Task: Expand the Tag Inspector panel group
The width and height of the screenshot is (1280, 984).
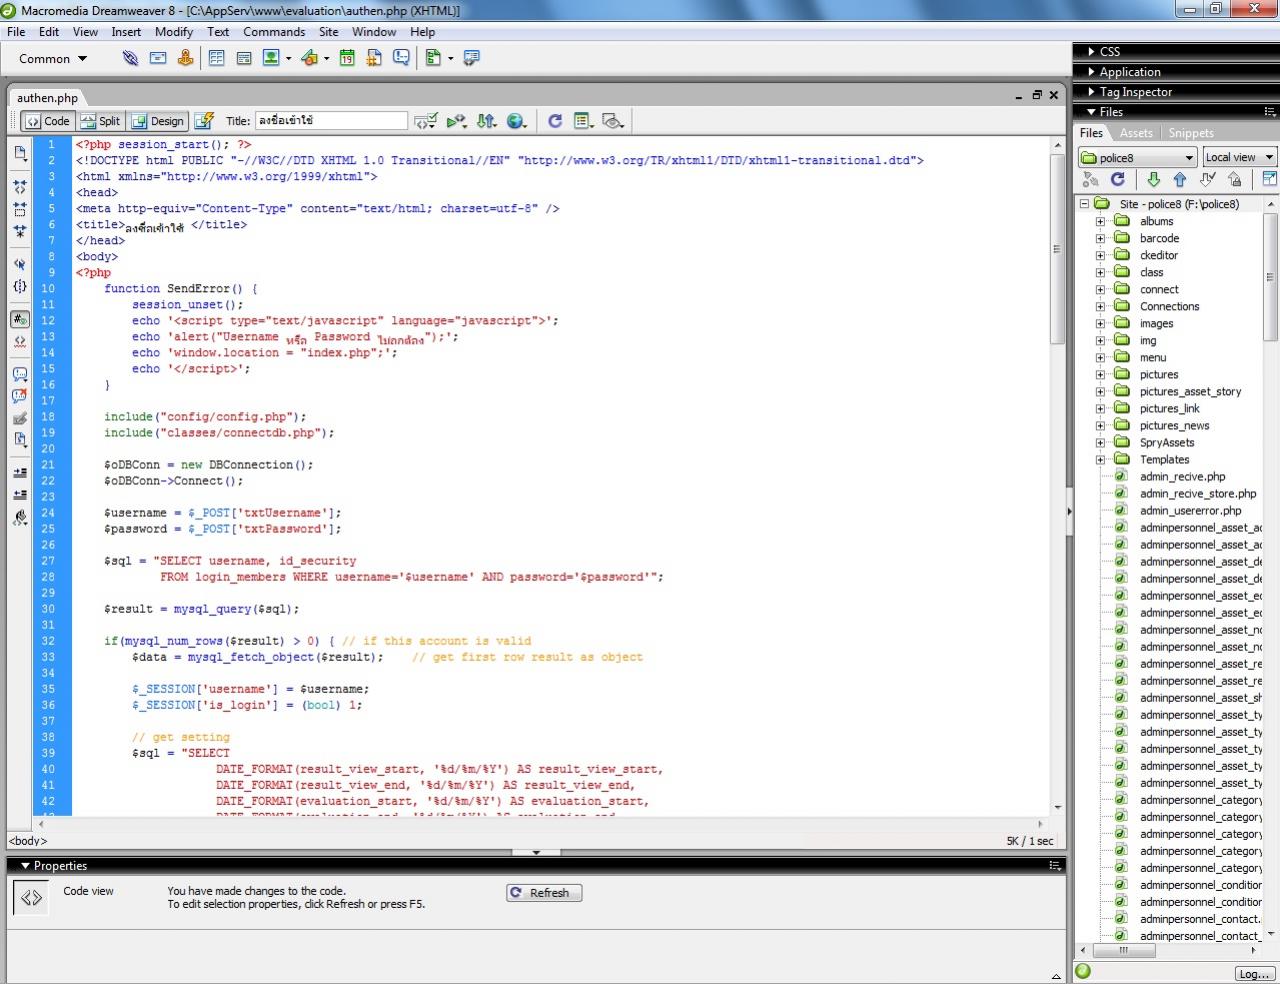Action: pos(1091,92)
